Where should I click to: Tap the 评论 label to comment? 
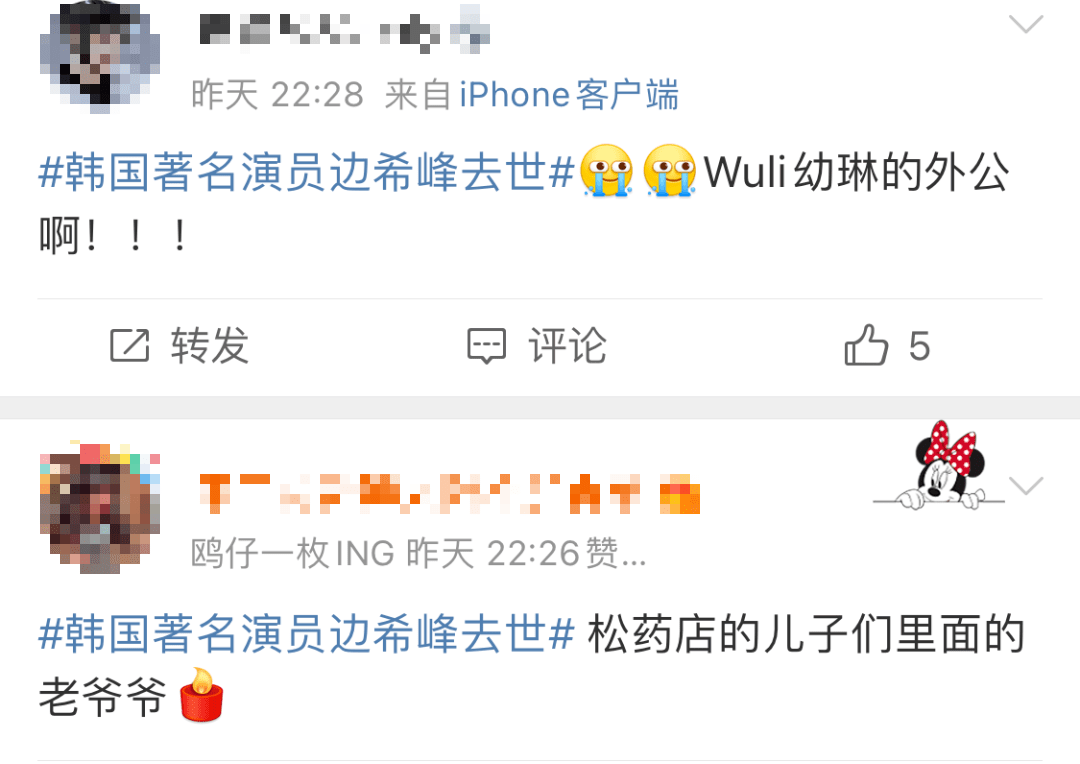[568, 345]
